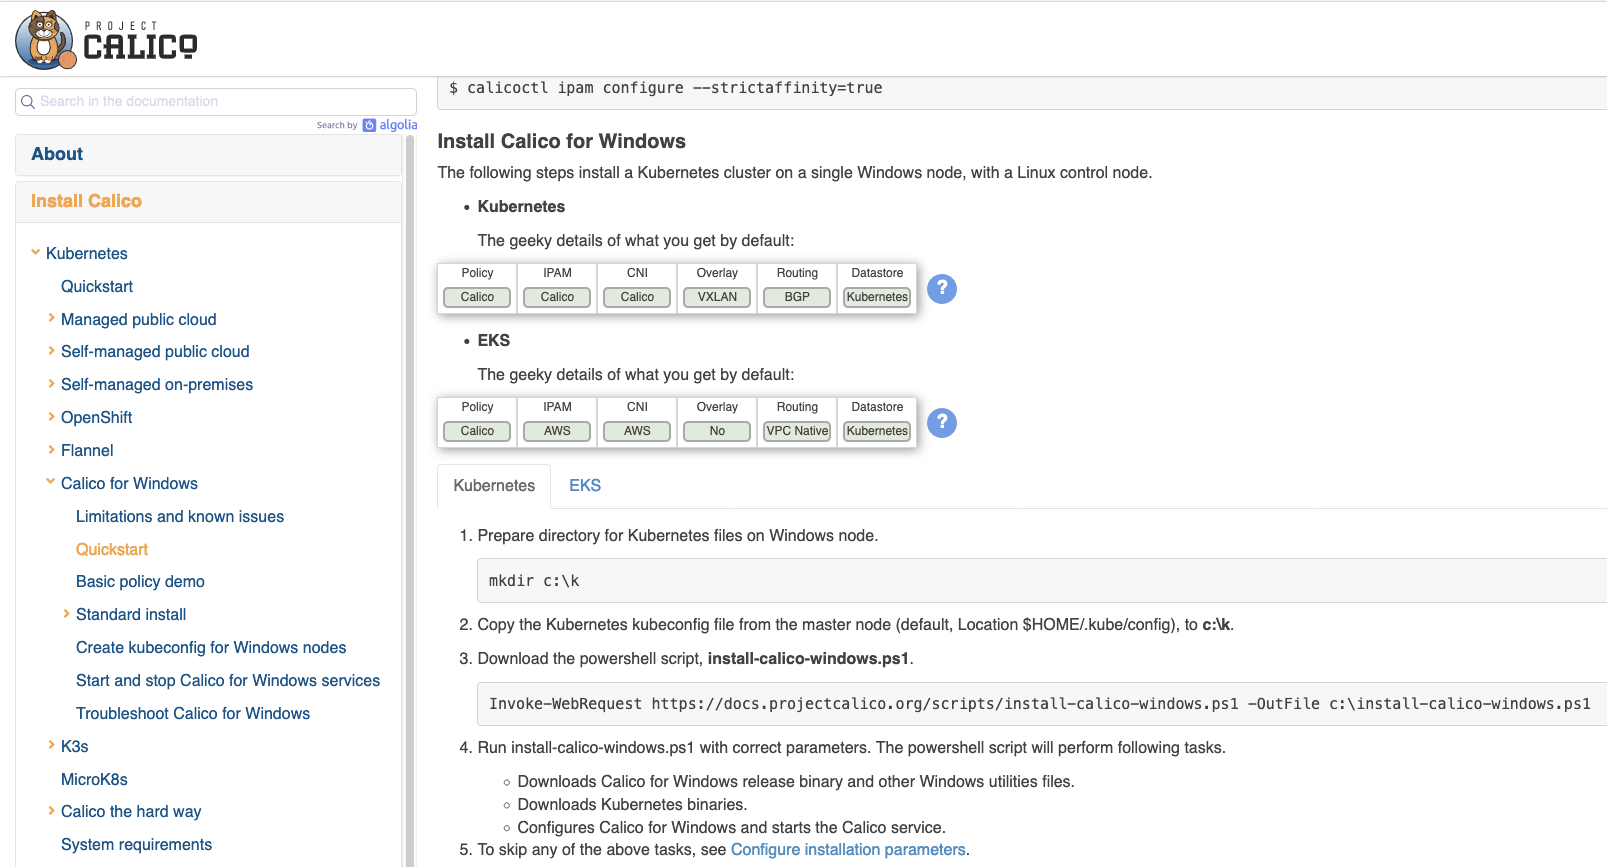Expand Calico the hard way chevron

[51, 811]
